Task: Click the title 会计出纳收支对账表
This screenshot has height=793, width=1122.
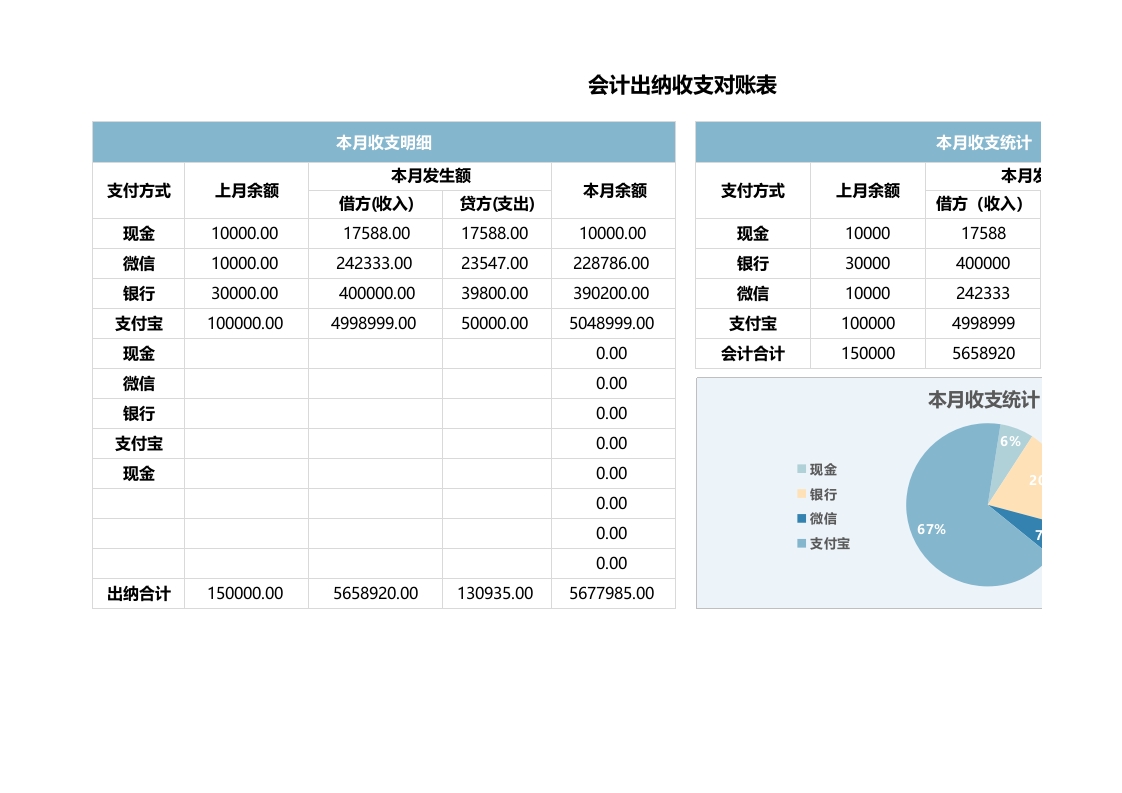Action: [x=682, y=86]
